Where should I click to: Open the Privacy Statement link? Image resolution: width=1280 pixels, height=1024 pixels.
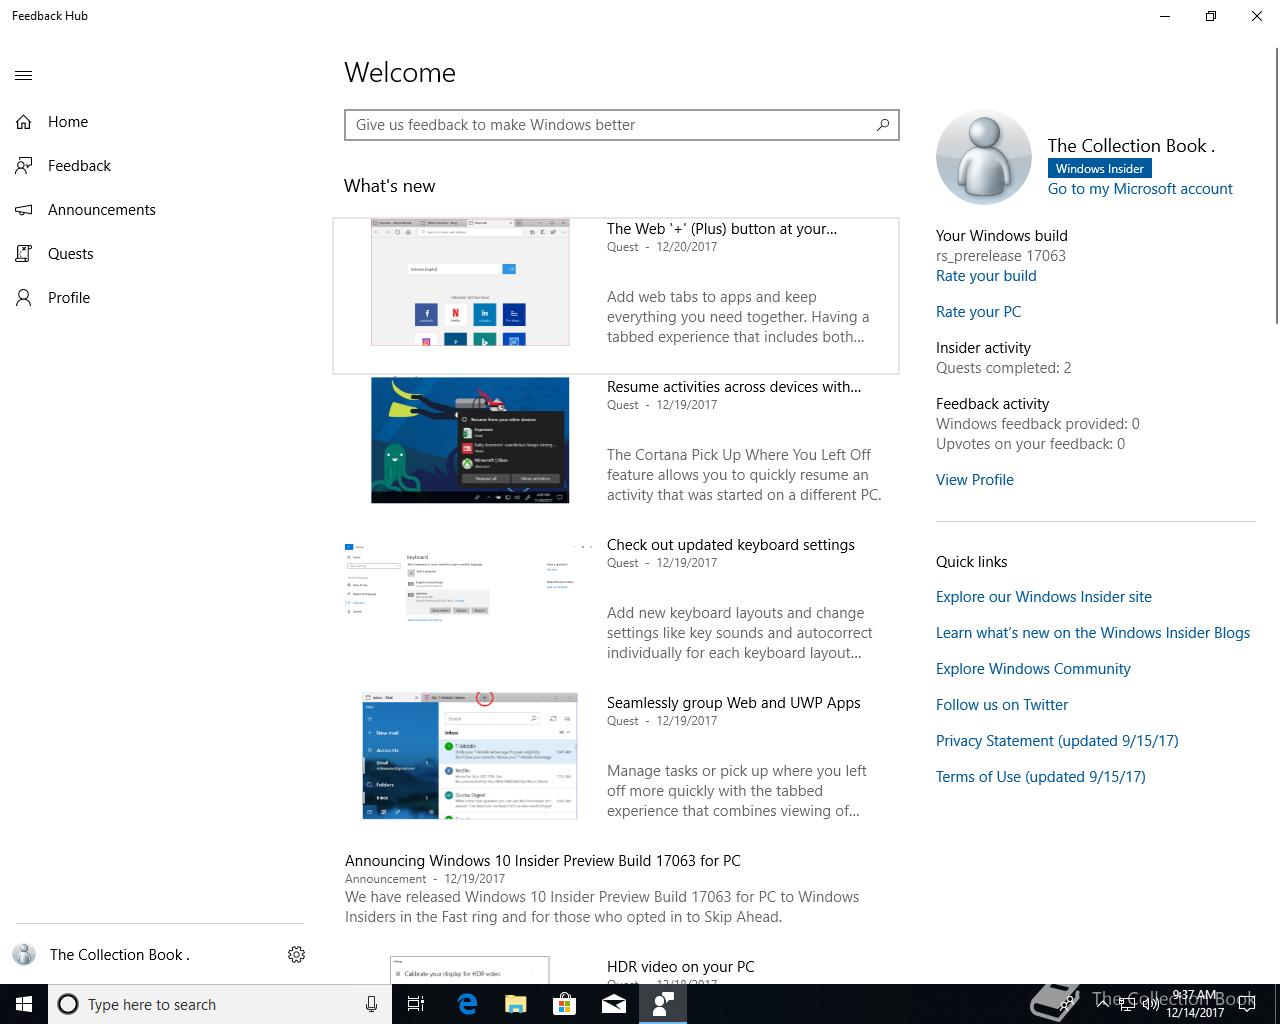pyautogui.click(x=1057, y=741)
